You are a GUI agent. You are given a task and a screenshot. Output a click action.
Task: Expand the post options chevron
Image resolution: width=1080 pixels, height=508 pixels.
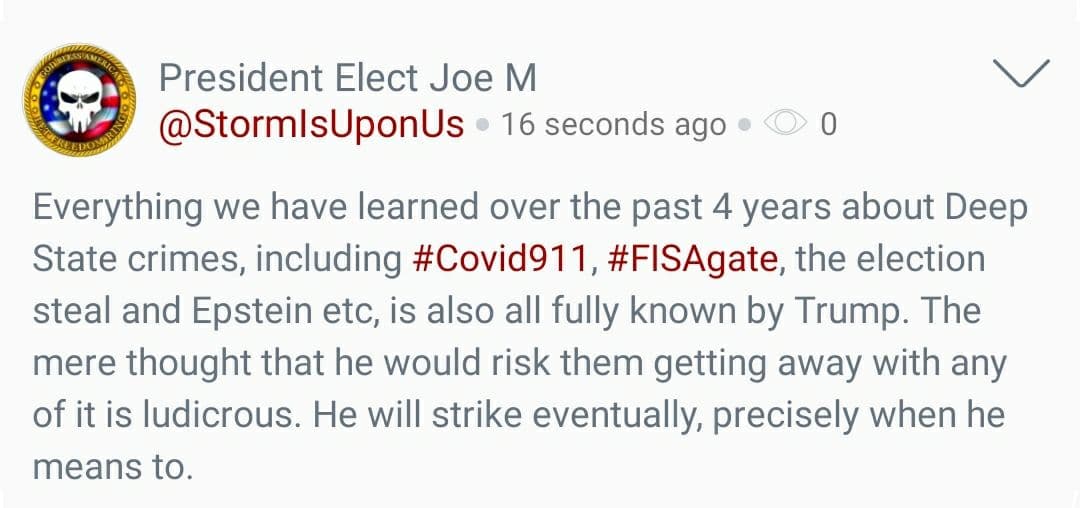(x=1021, y=73)
